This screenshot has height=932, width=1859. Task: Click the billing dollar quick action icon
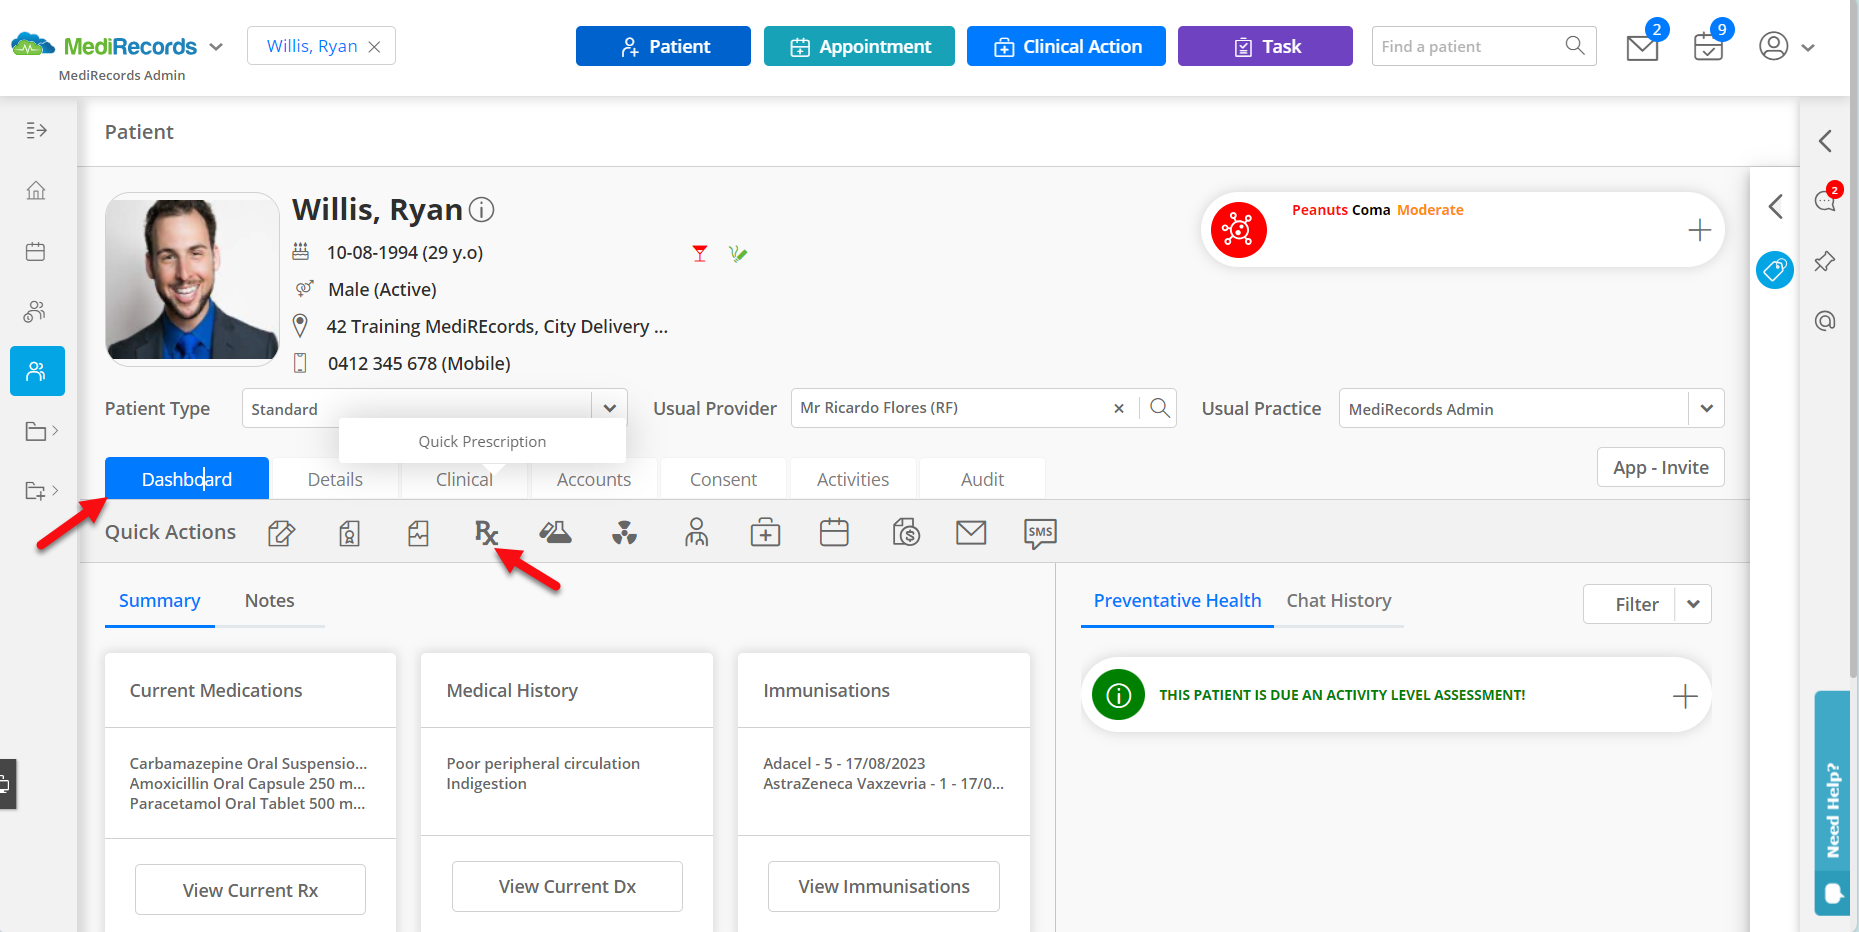click(906, 533)
